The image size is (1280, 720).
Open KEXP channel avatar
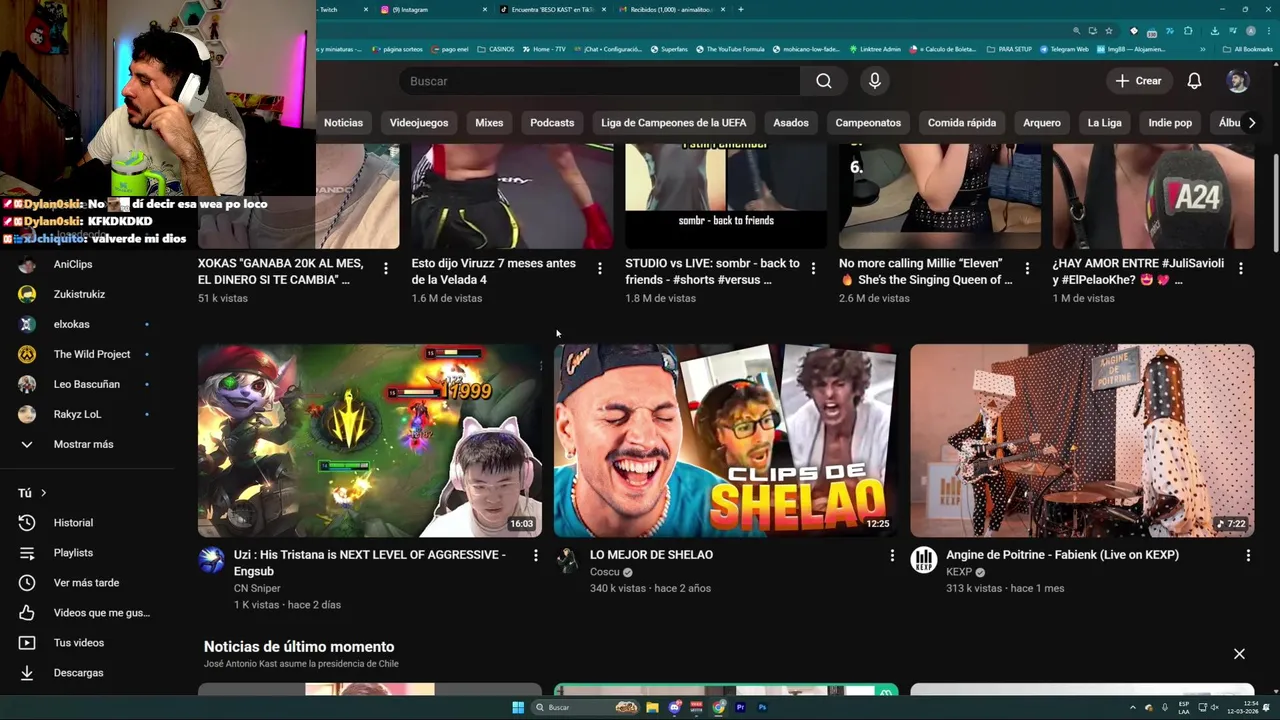tap(923, 560)
